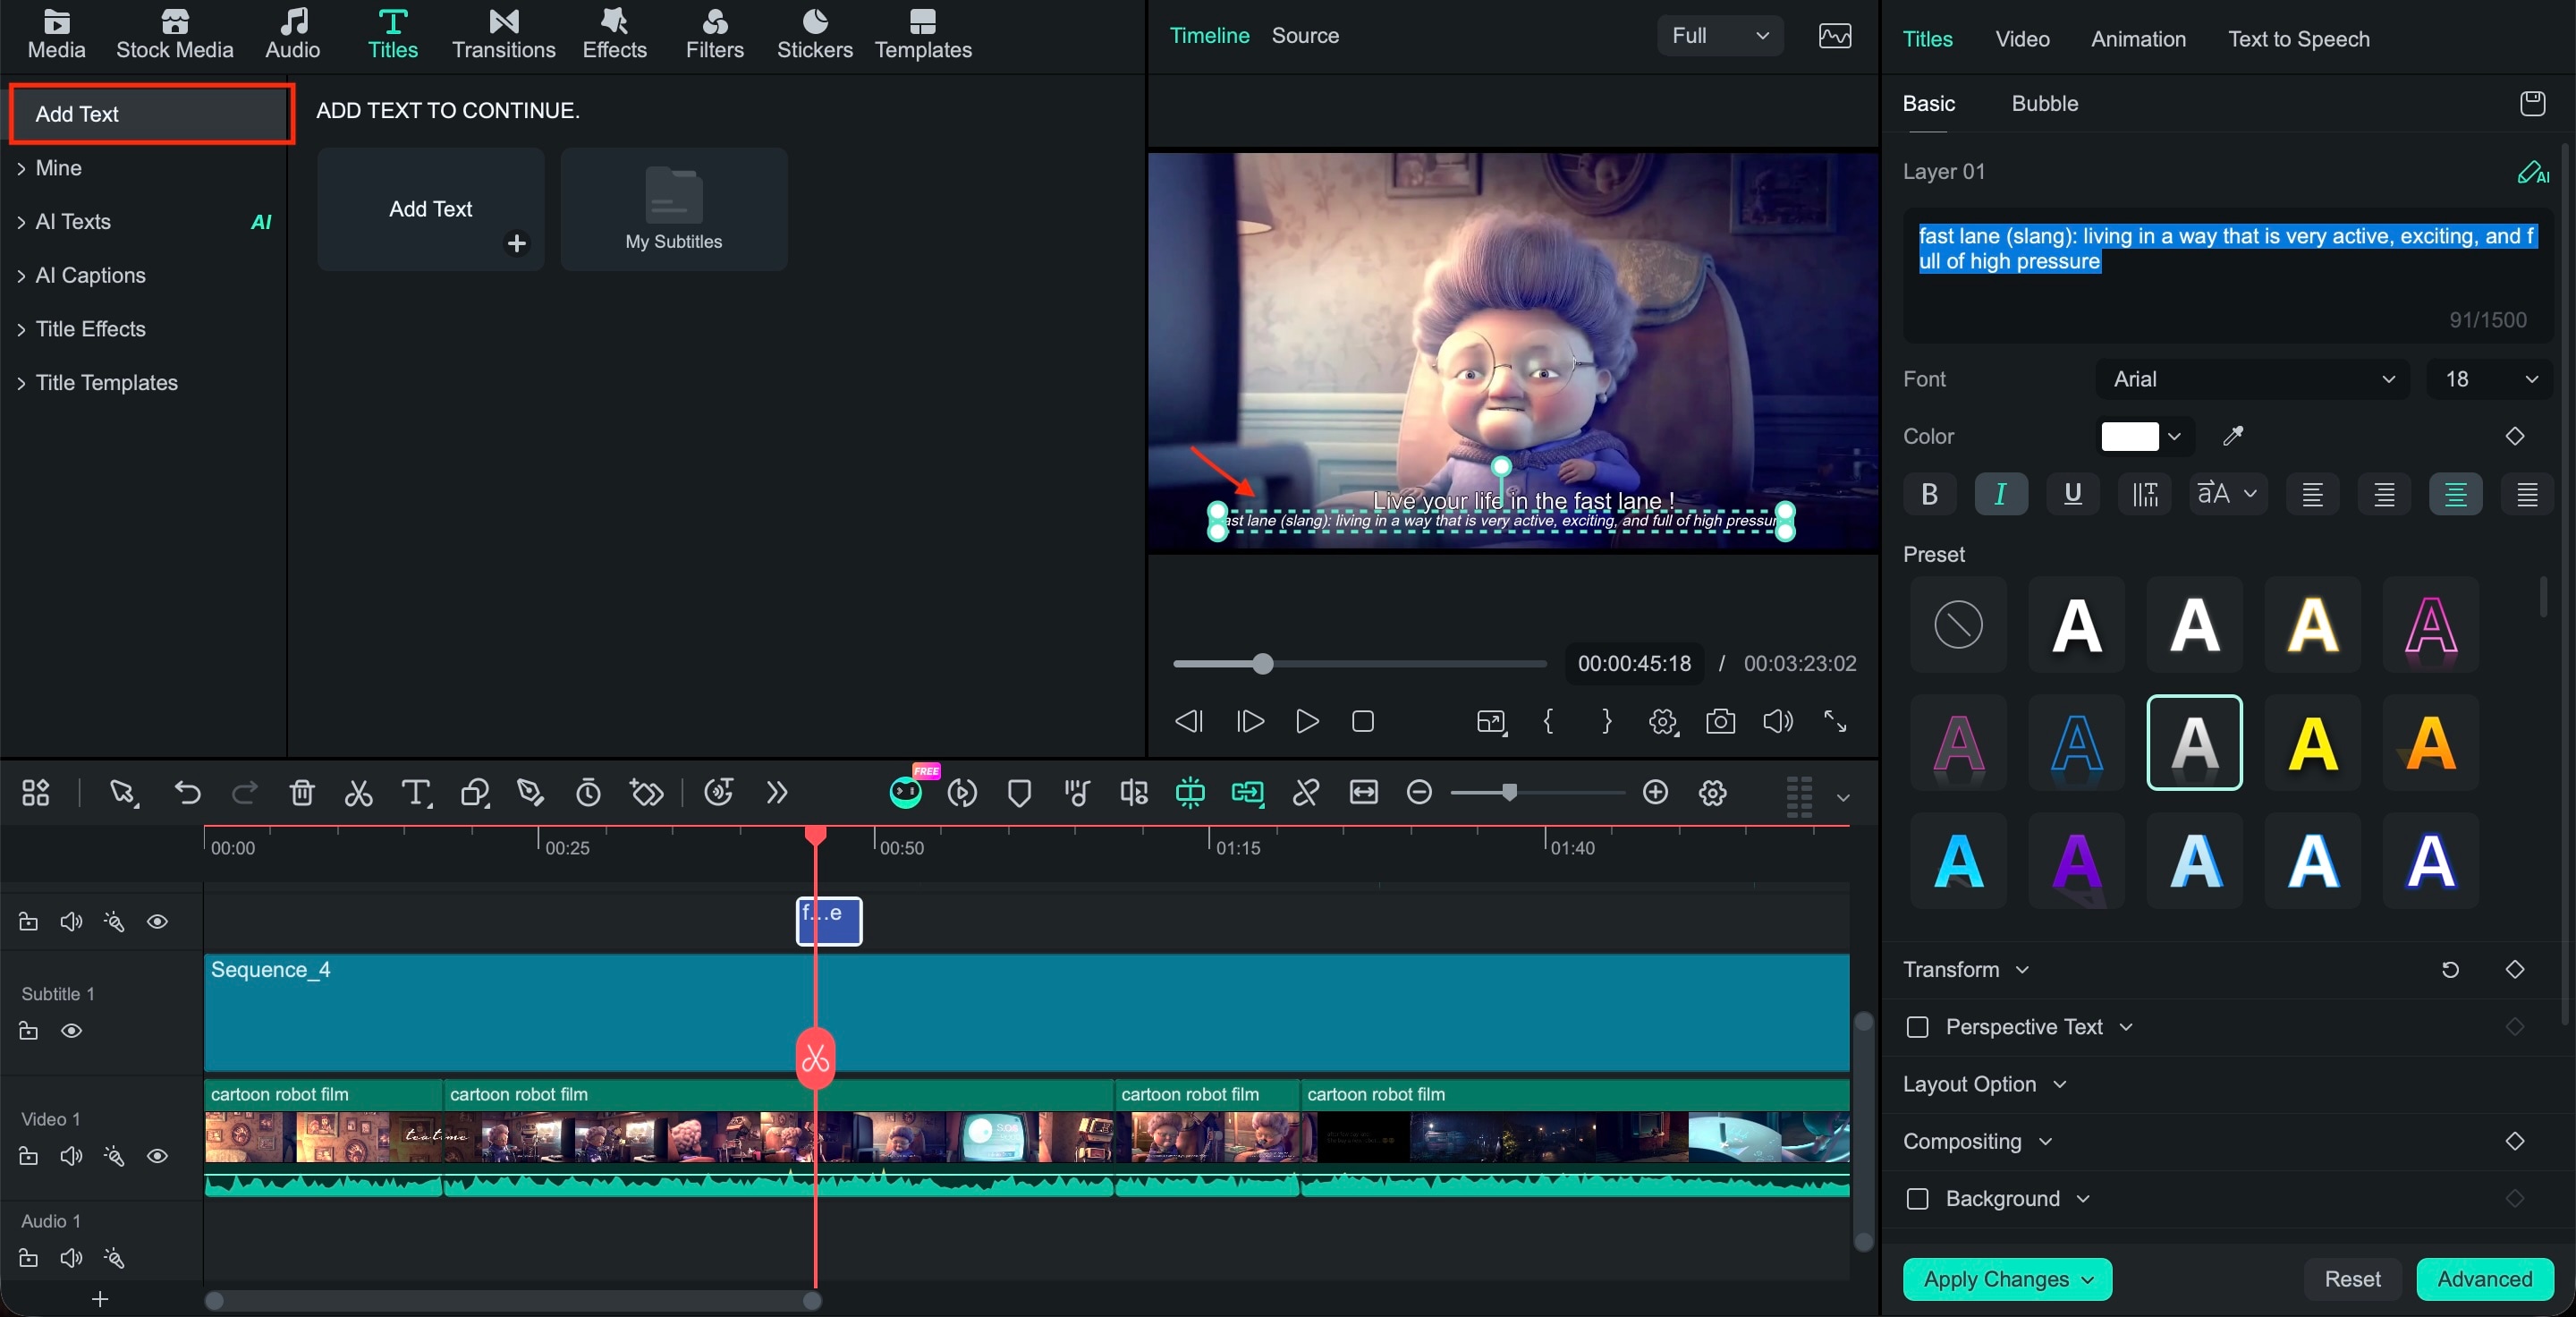
Task: Click the speed stopwatch icon
Action: click(588, 793)
